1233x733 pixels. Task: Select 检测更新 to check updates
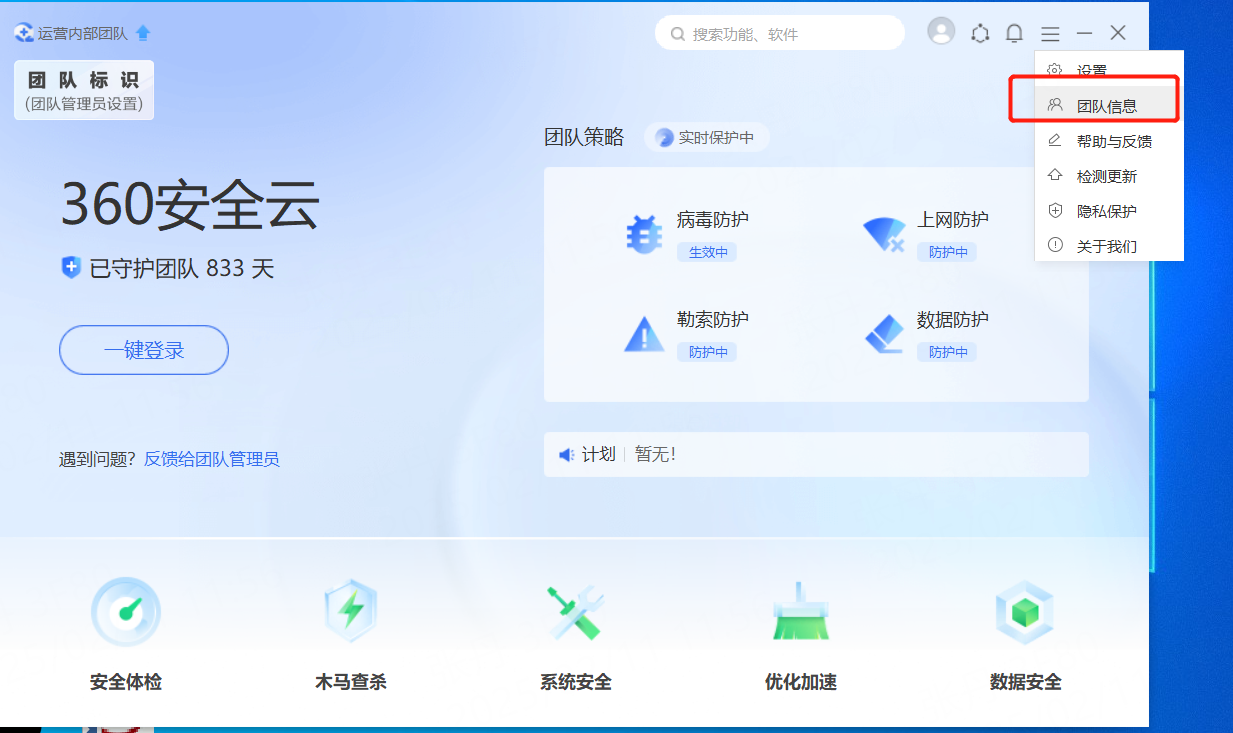click(x=1109, y=176)
